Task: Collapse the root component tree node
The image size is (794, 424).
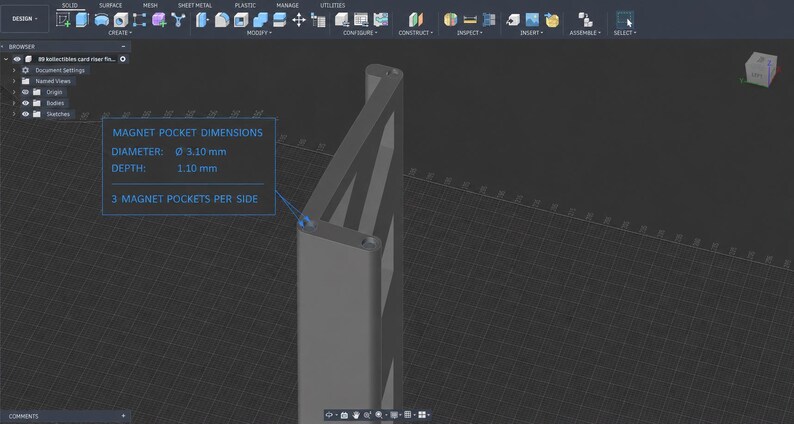Action: (x=6, y=59)
